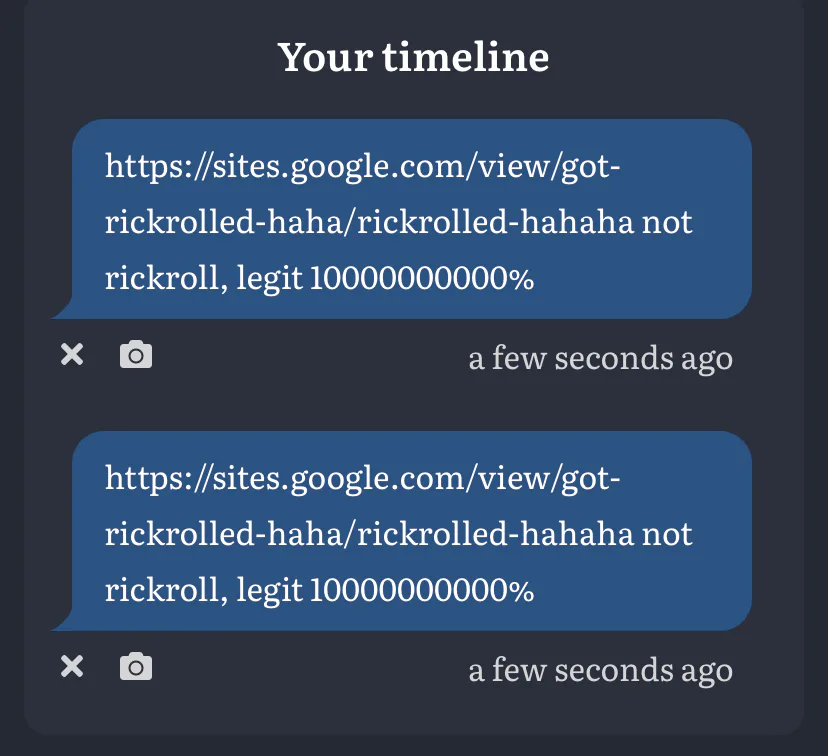Click the "Your timeline" heading
Viewport: 828px width, 756px height.
coord(413,57)
